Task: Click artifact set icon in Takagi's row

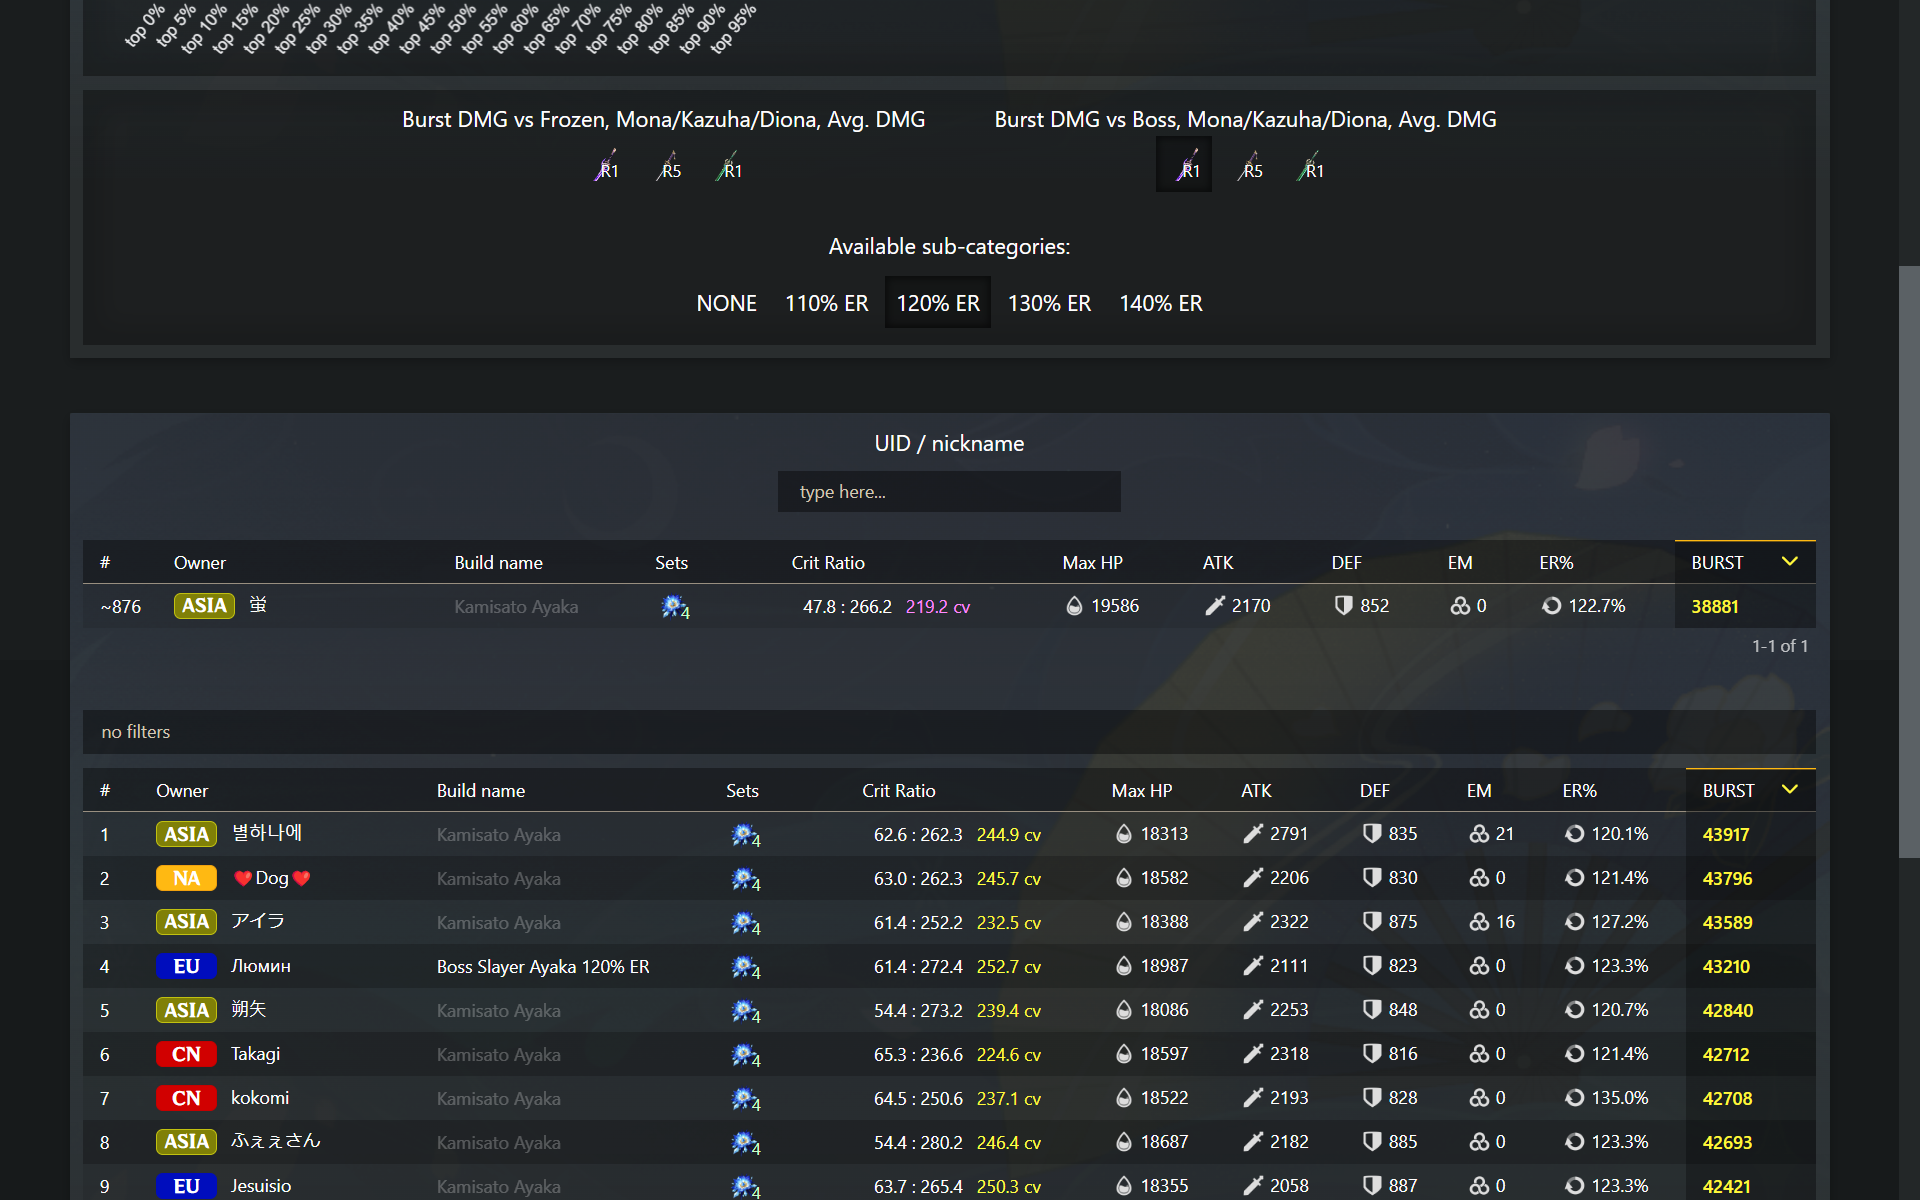Action: click(x=746, y=1055)
